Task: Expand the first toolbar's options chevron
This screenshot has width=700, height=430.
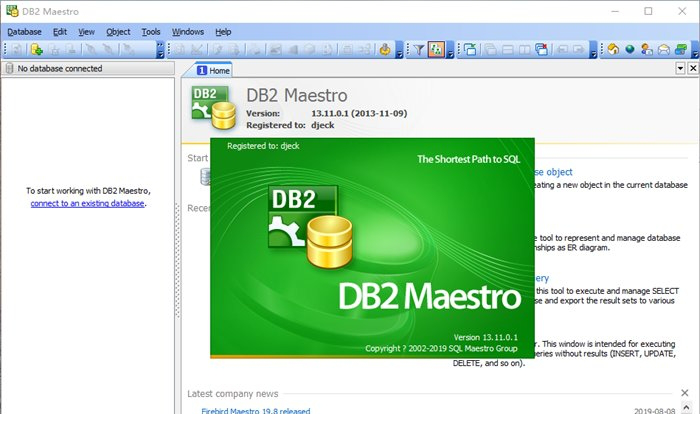Action: (160, 50)
